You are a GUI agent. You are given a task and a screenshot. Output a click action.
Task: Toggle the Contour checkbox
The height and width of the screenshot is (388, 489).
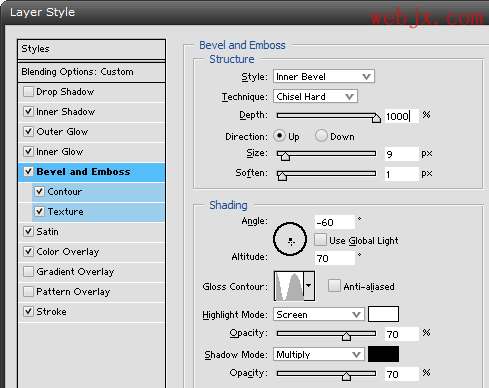(x=39, y=191)
